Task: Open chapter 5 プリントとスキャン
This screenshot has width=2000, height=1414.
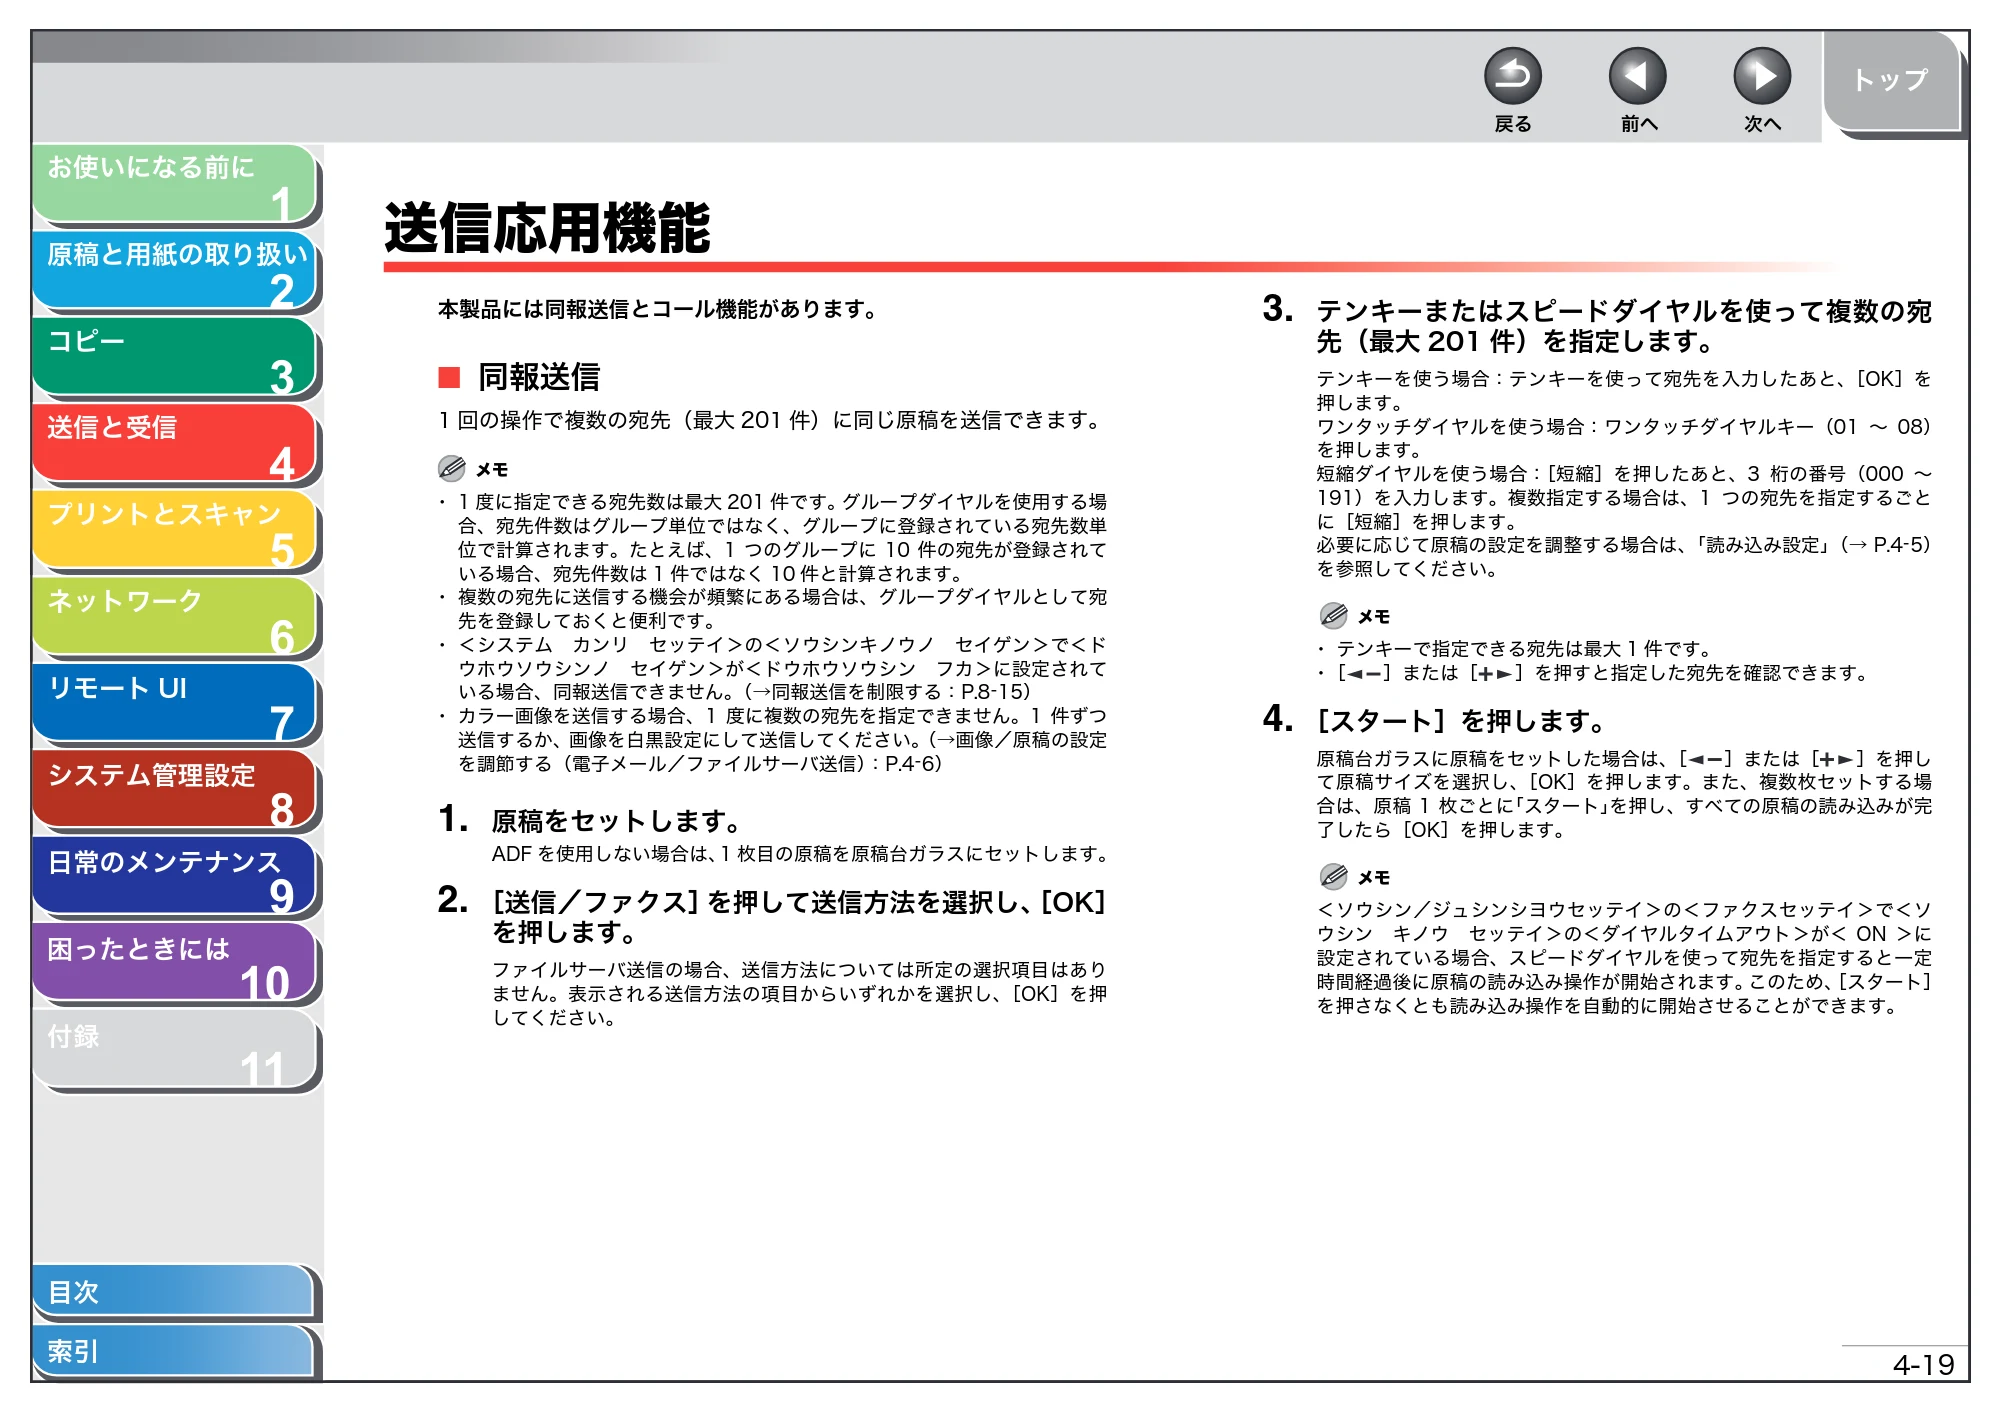Action: tap(174, 531)
